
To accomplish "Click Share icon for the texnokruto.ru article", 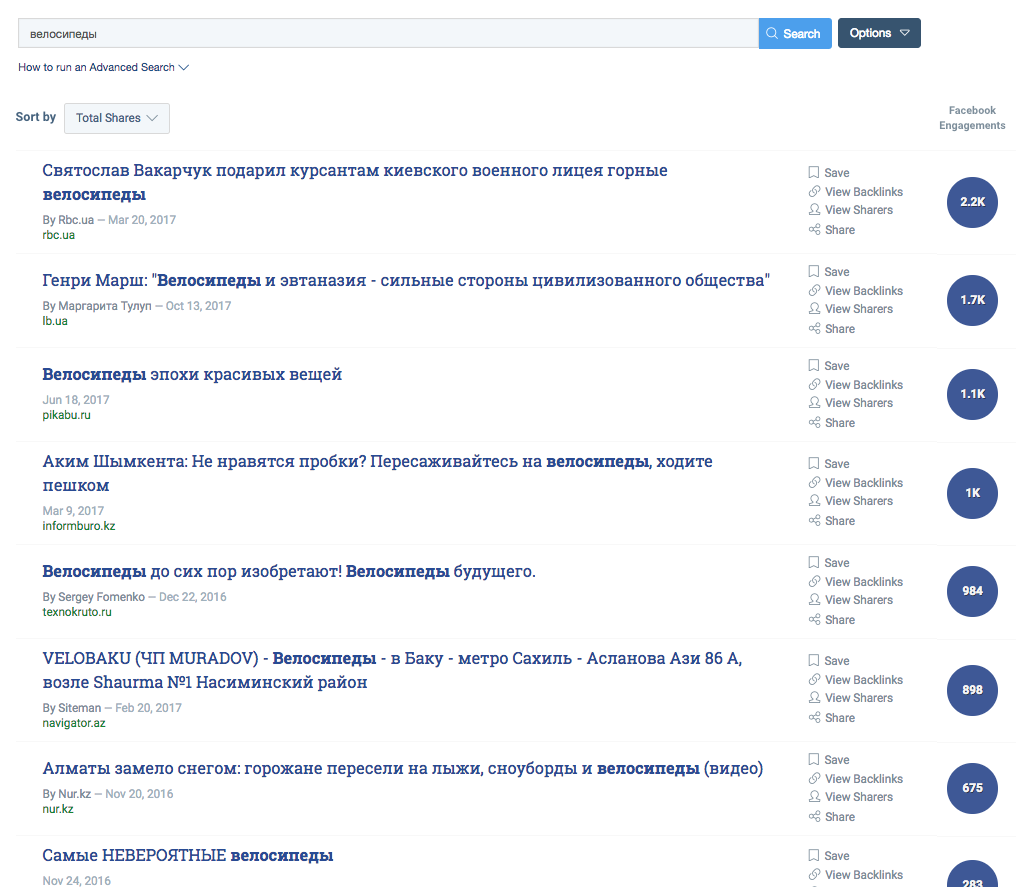I will 814,619.
